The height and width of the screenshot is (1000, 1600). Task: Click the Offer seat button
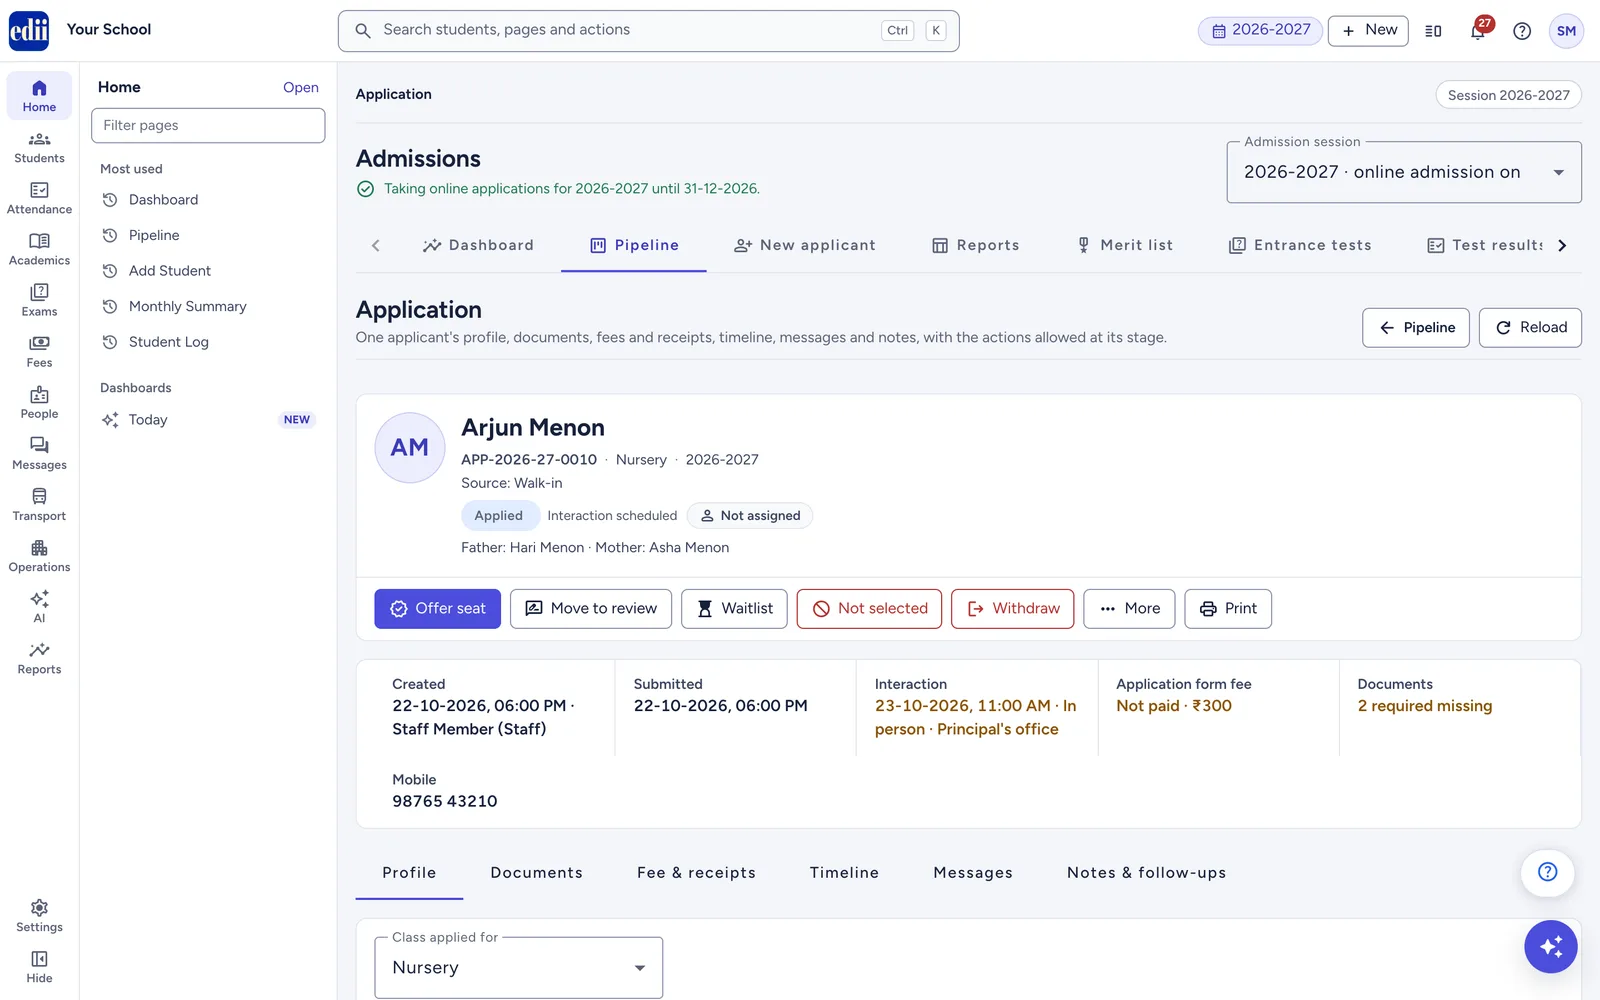point(437,608)
